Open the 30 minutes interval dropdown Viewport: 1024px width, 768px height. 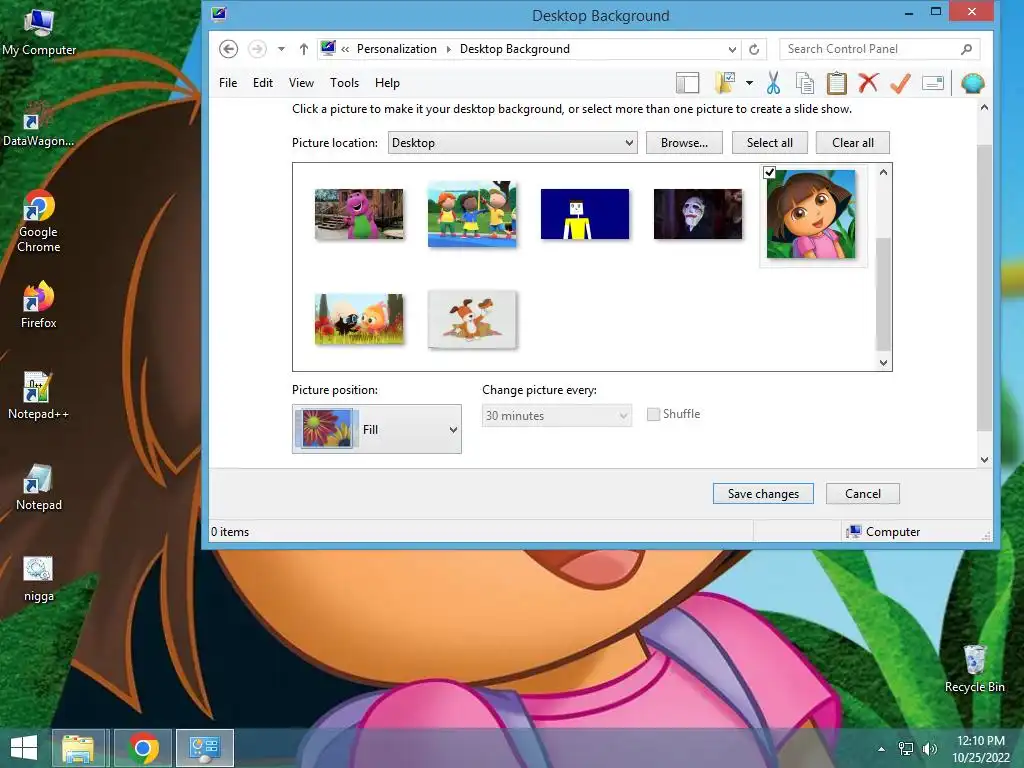point(556,416)
